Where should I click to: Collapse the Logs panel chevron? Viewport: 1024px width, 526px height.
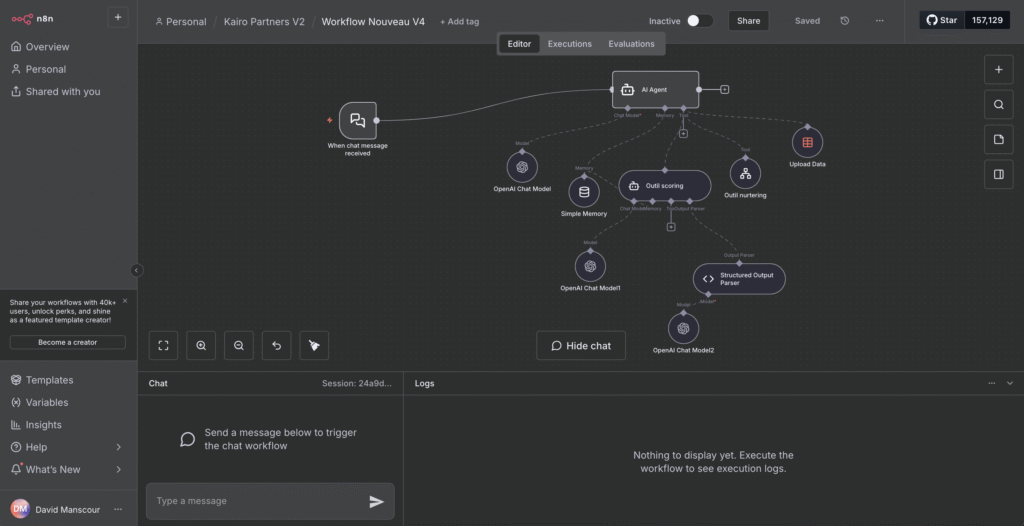pos(1010,383)
